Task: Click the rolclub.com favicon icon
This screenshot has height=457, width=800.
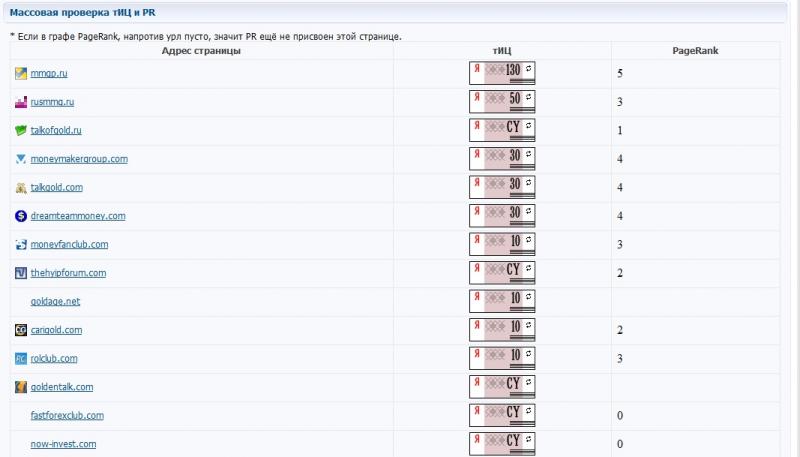Action: (21, 359)
